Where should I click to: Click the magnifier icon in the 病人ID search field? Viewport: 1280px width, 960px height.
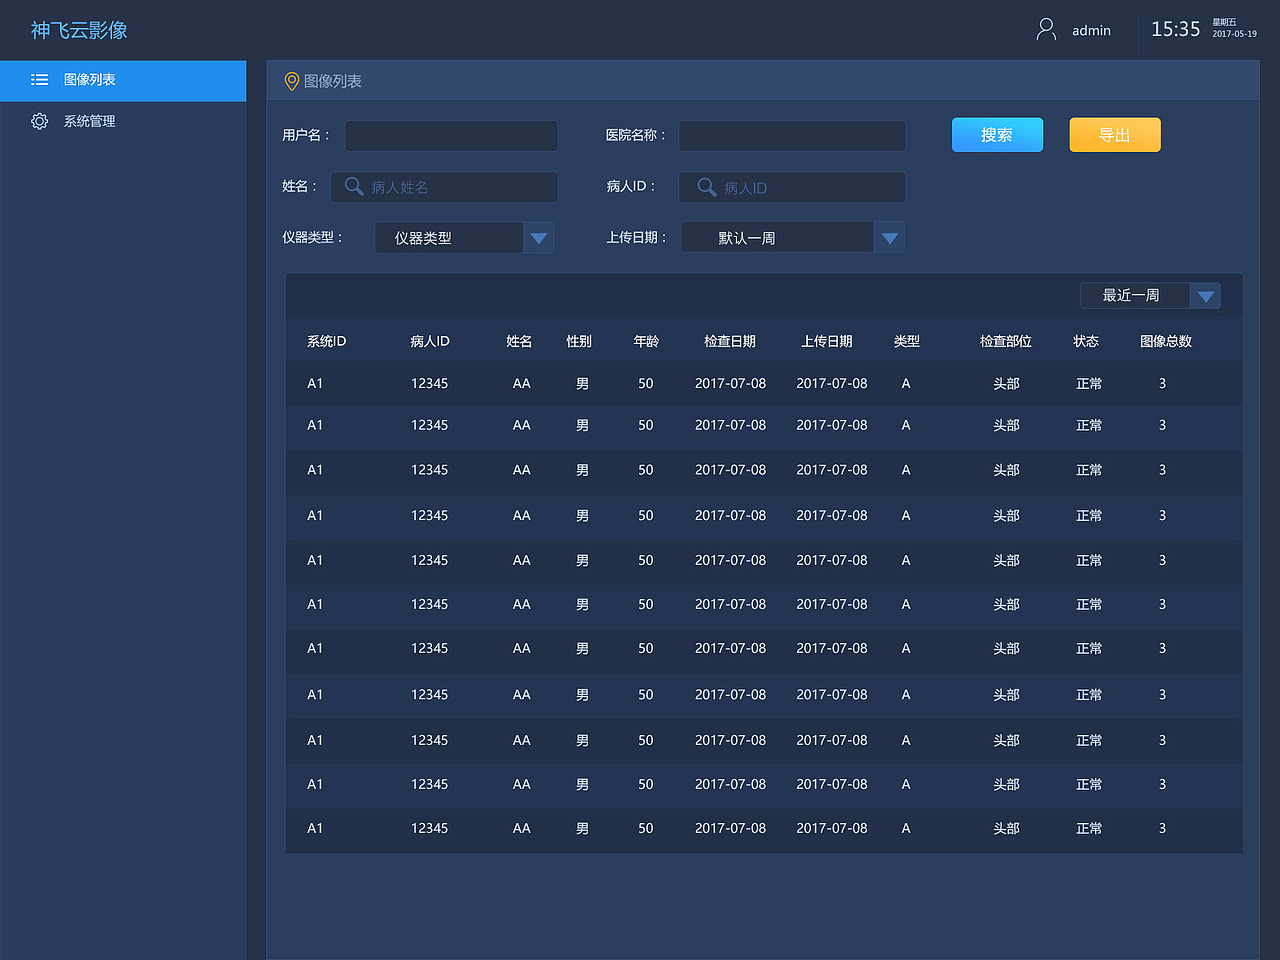[x=707, y=187]
